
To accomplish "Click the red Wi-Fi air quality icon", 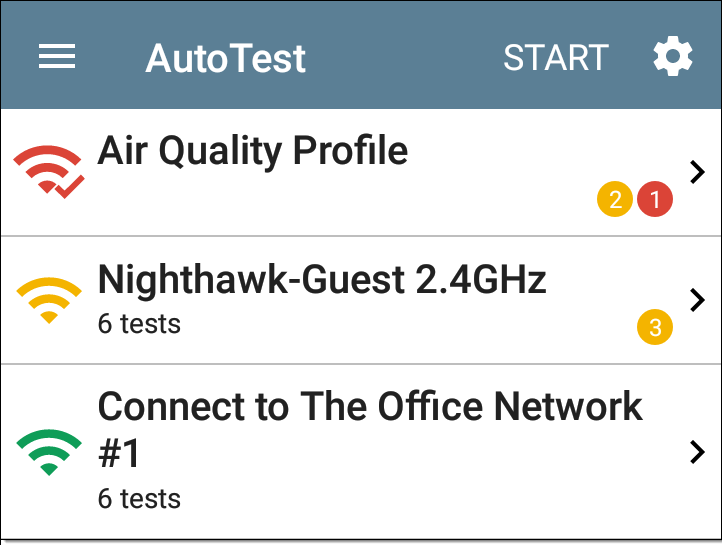I will pos(48,172).
